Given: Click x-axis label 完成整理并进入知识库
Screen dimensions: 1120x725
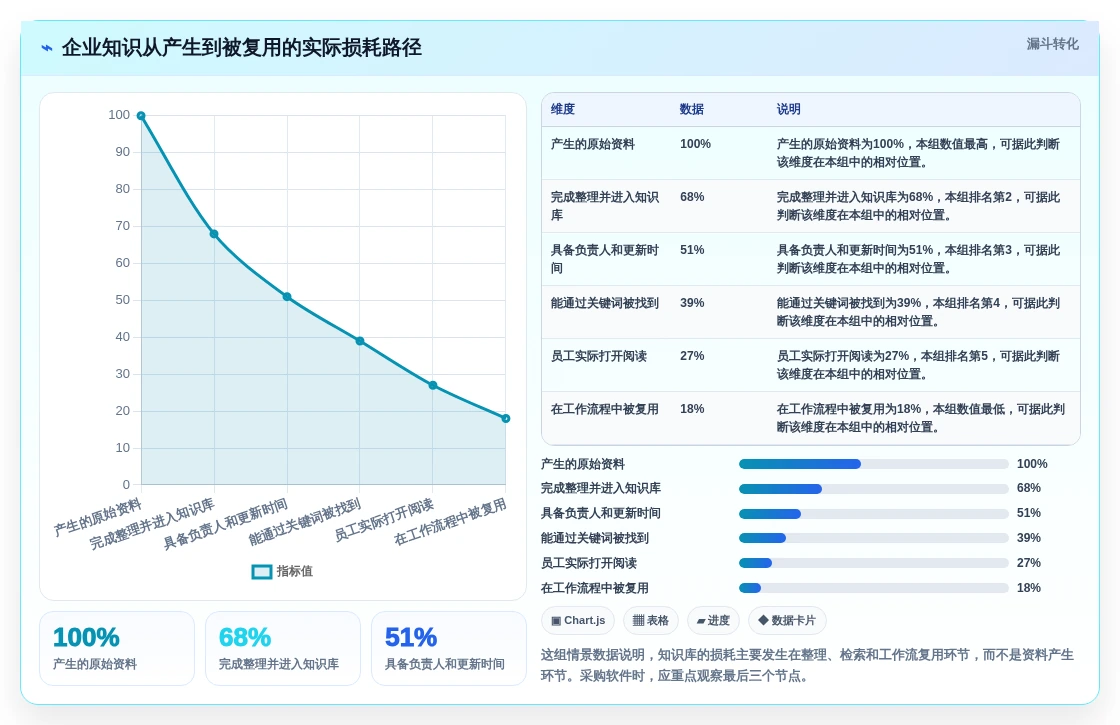Looking at the screenshot, I should pos(152,524).
